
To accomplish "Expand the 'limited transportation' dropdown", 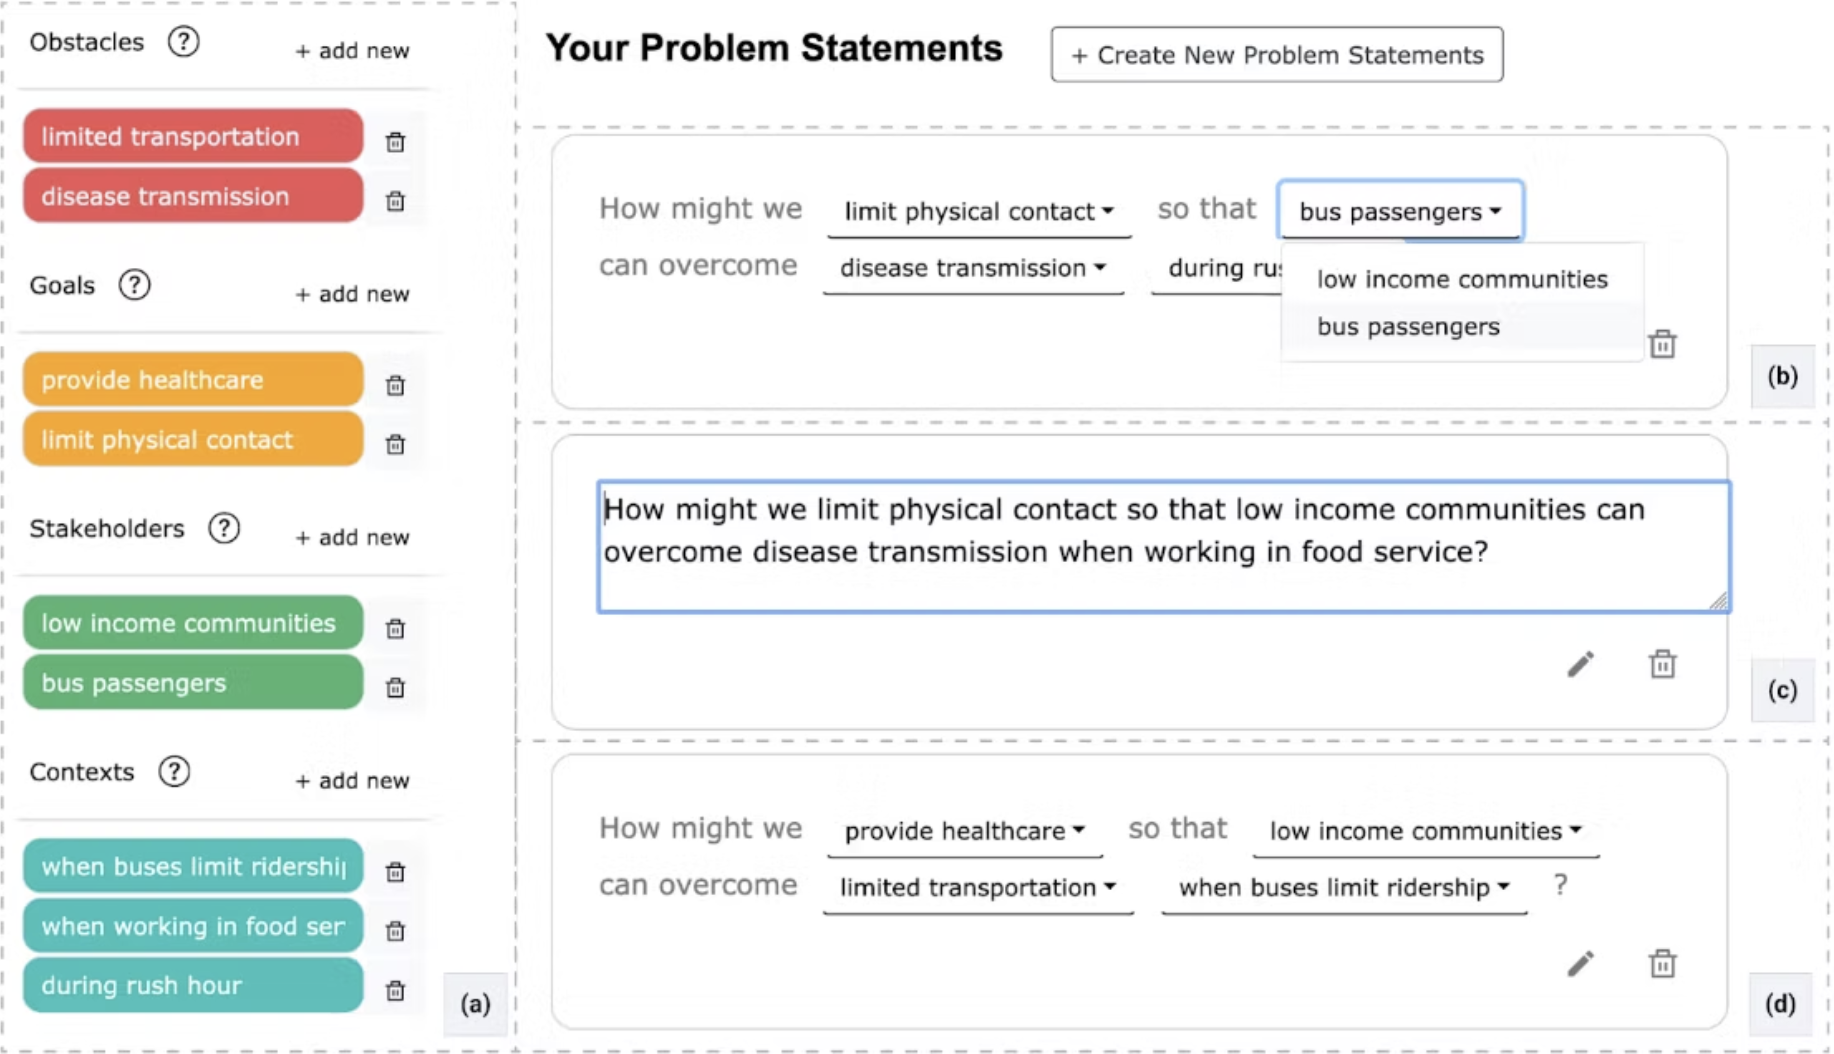I will click(977, 888).
